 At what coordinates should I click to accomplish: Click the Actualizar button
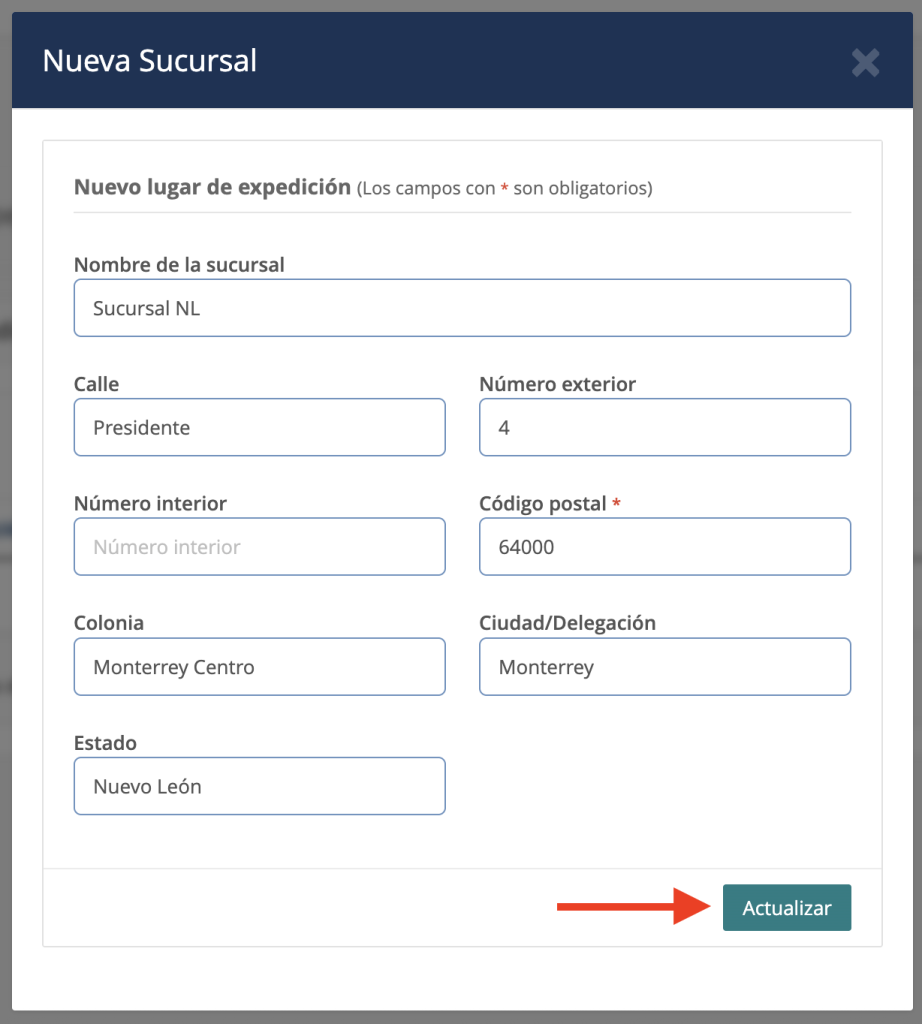(787, 908)
